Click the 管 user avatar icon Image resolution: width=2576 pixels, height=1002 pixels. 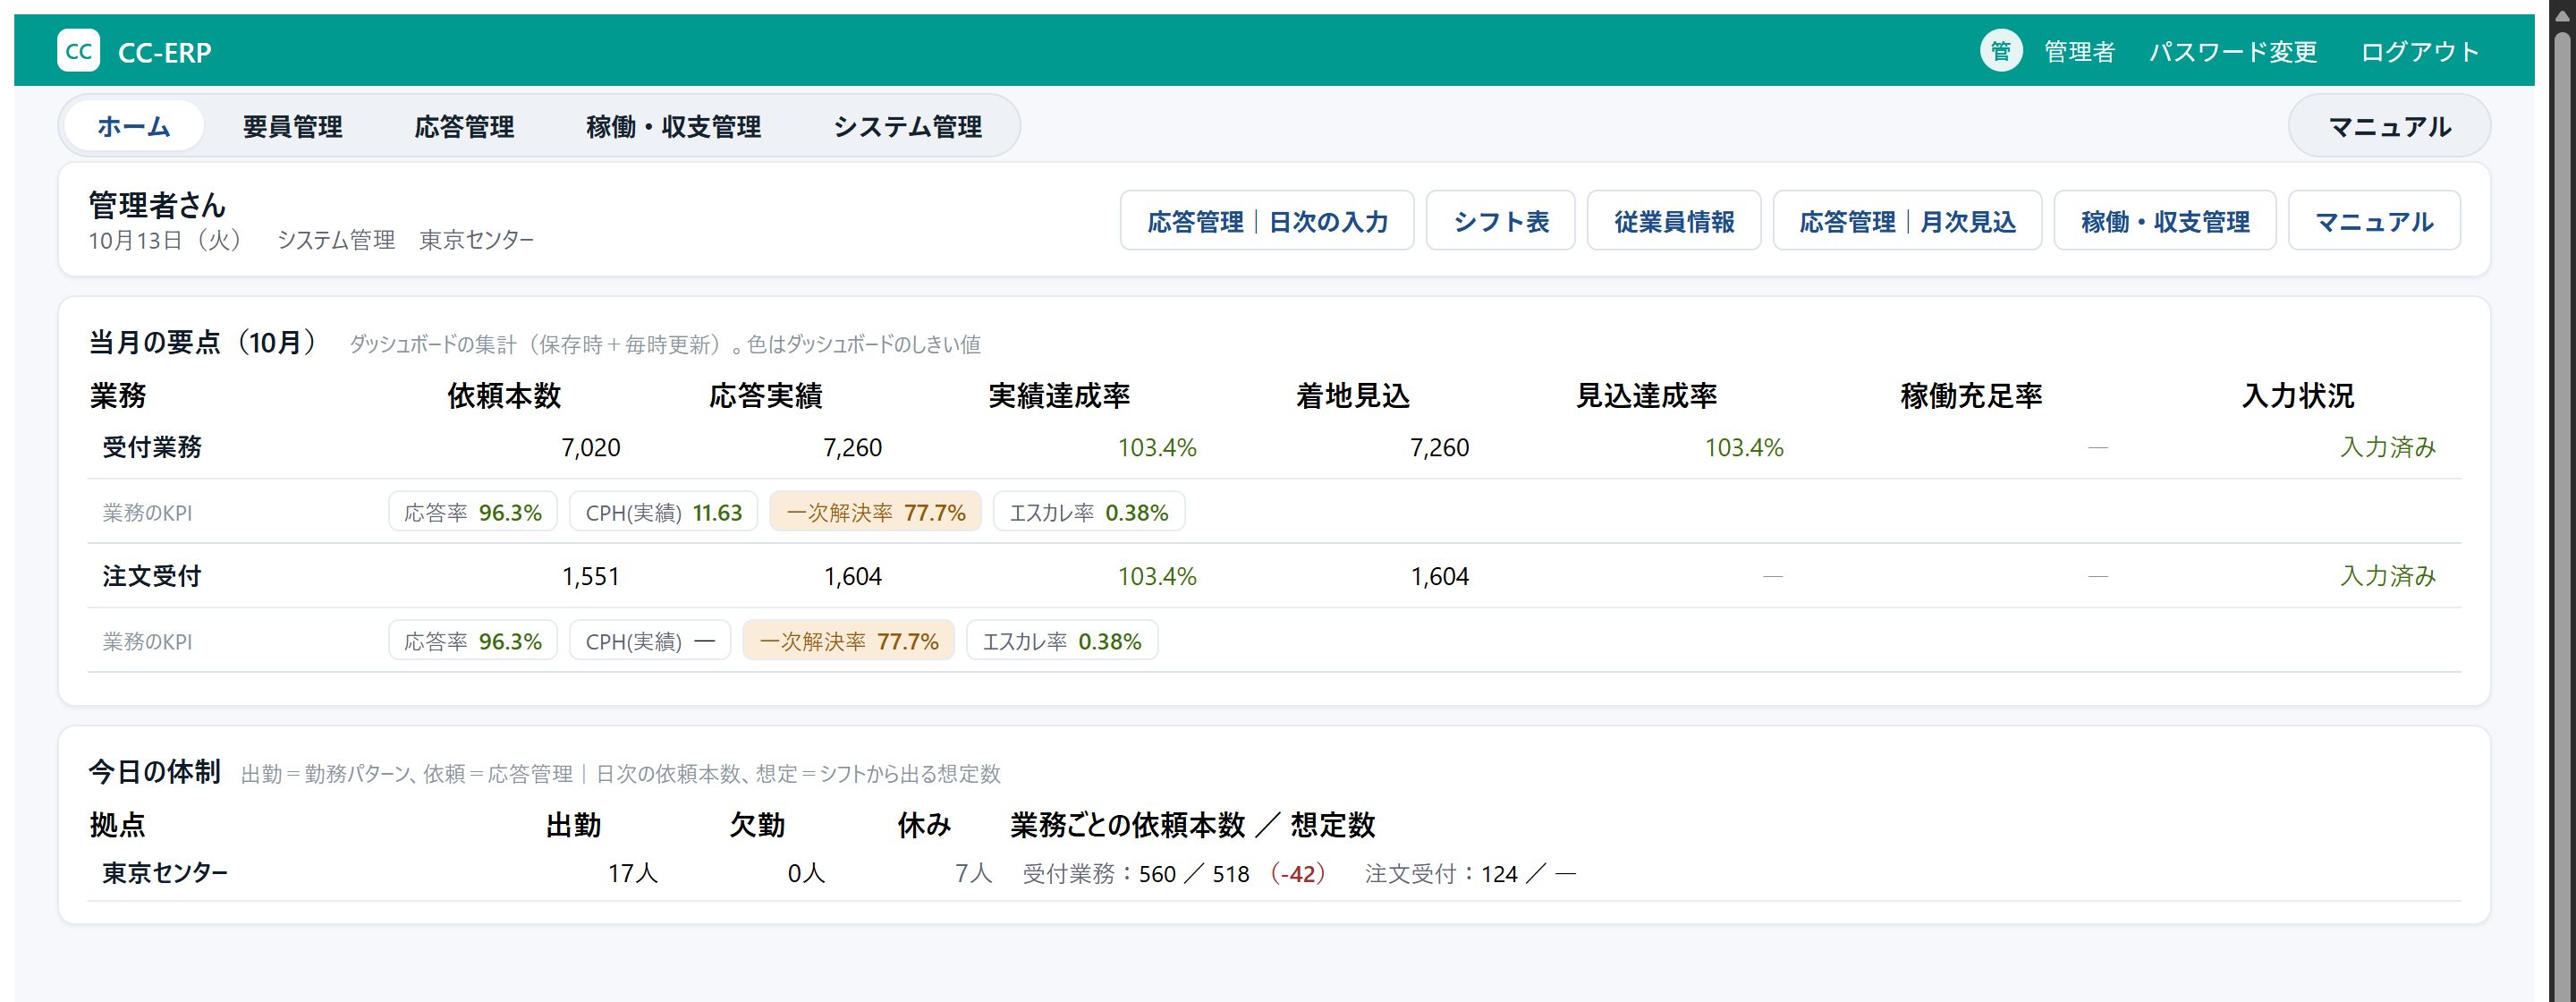tap(2001, 51)
